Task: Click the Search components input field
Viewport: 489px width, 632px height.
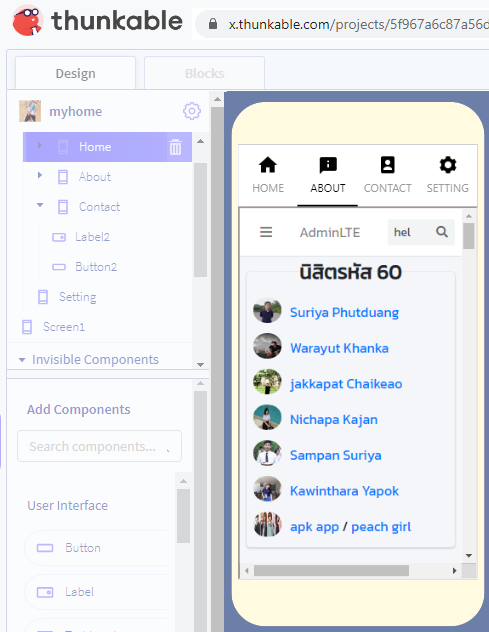Action: (x=99, y=446)
